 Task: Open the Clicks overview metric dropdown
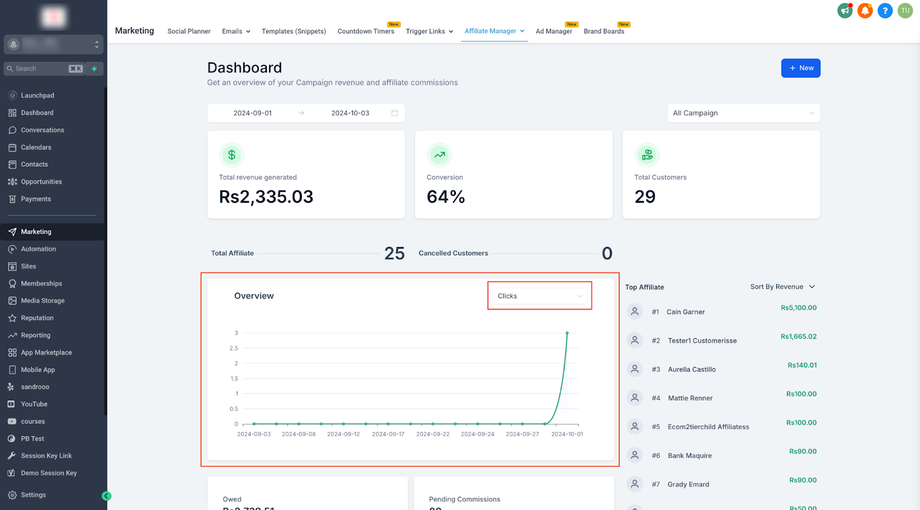pyautogui.click(x=539, y=296)
